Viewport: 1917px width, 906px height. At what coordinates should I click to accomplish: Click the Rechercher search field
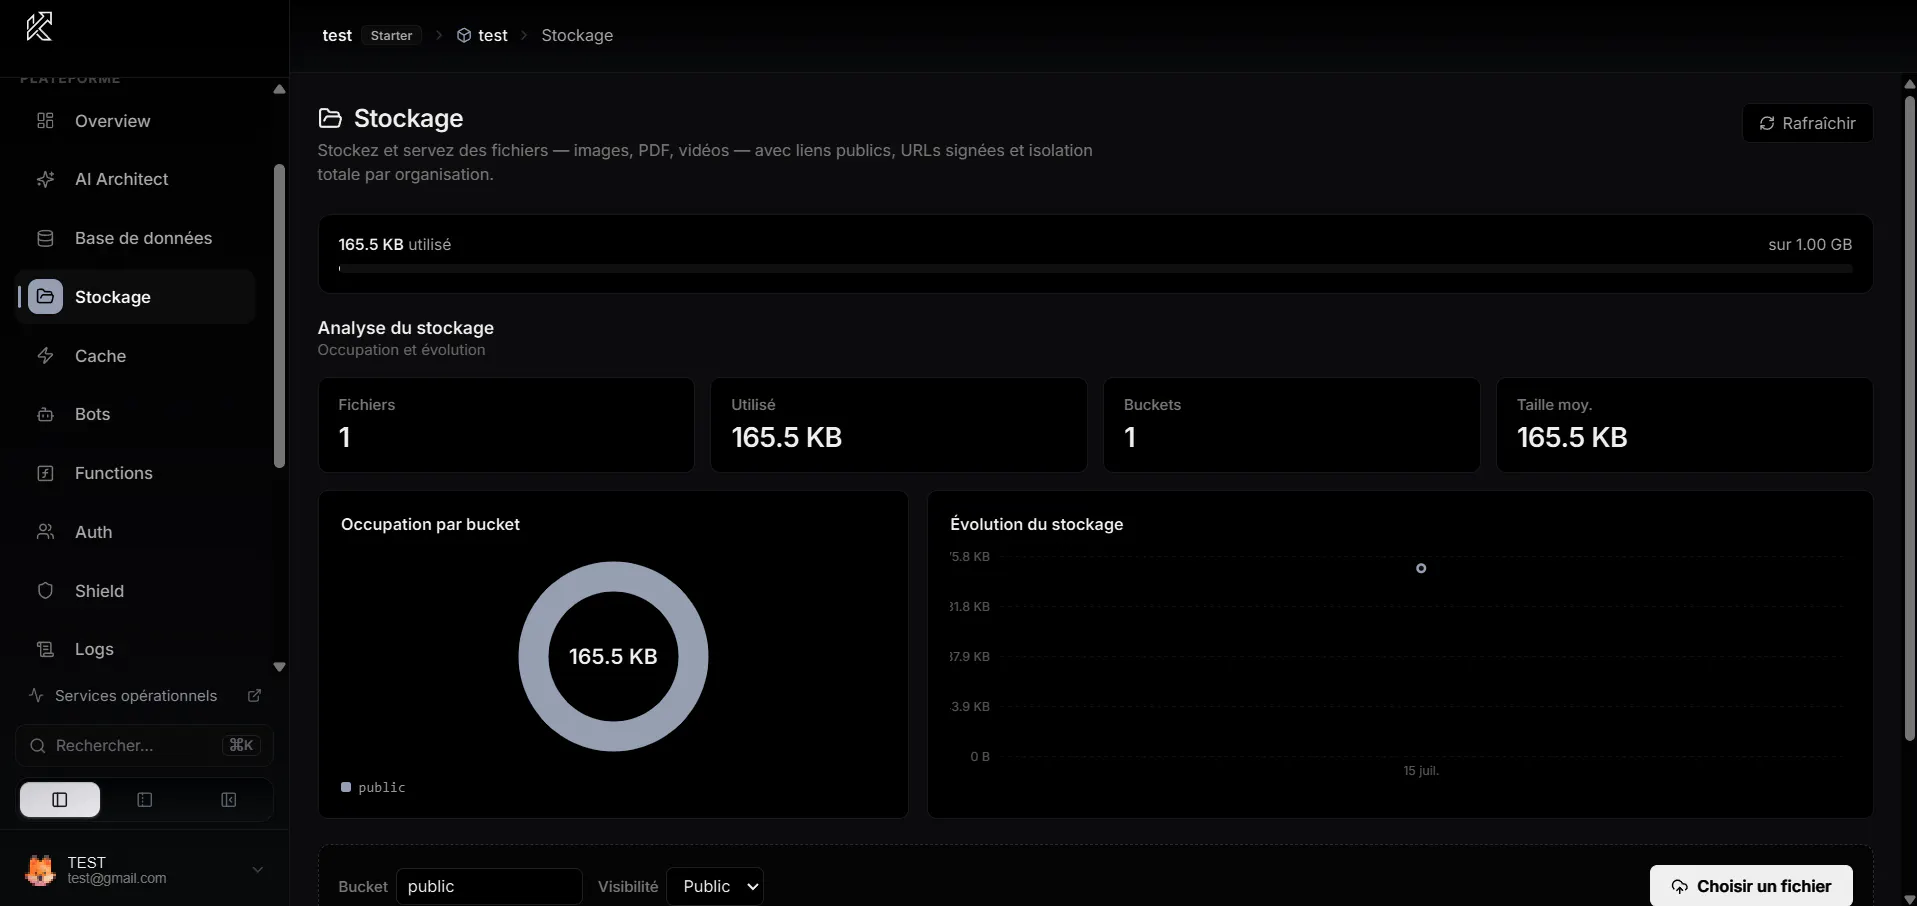[x=145, y=746]
